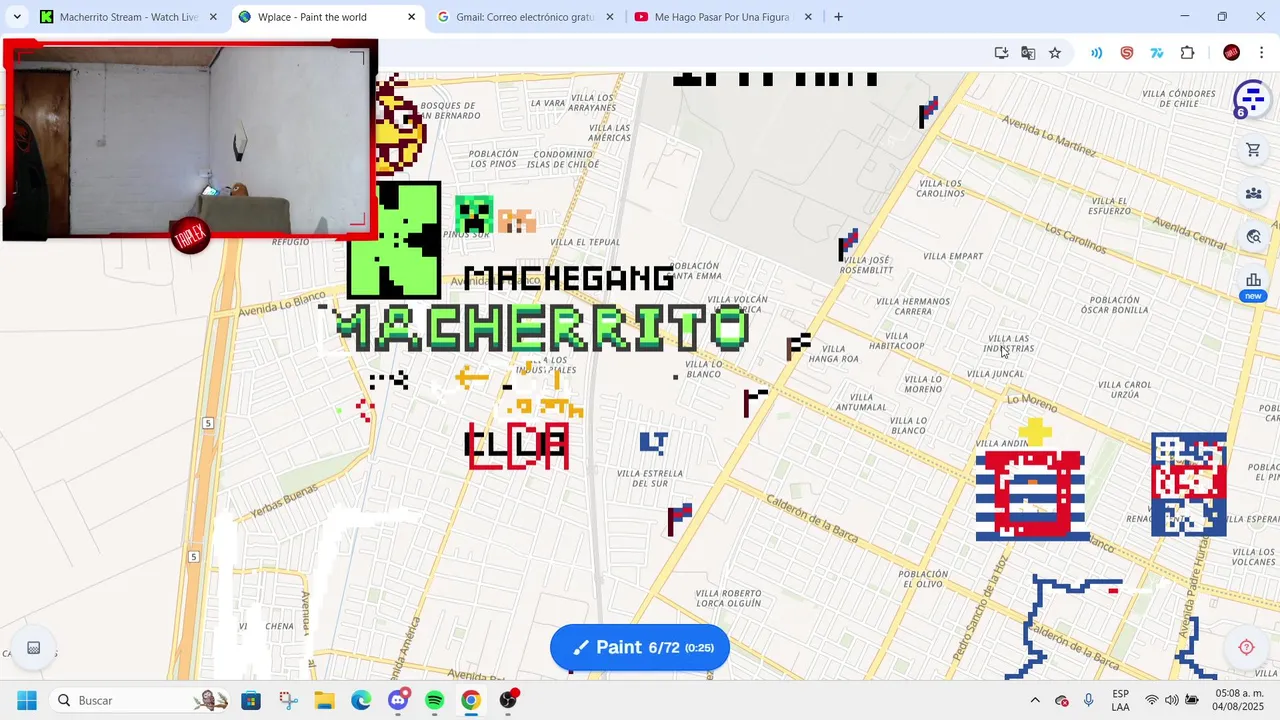Open the user profile avatar with level 6
This screenshot has height=720, width=1280.
pos(1251,100)
